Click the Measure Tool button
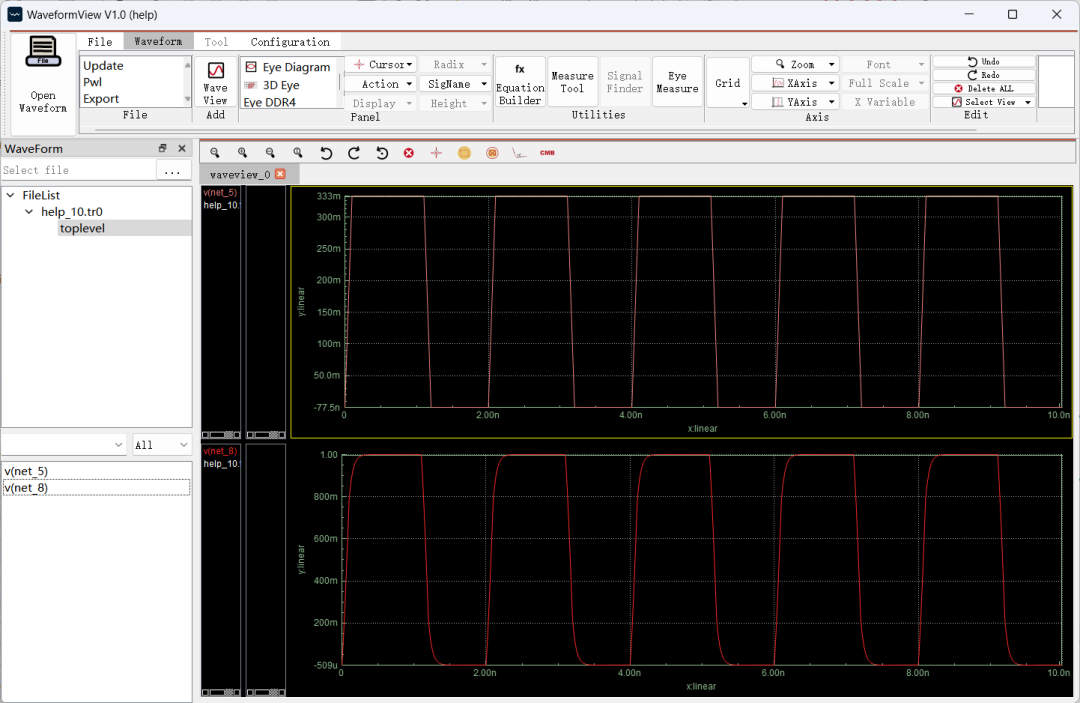The width and height of the screenshot is (1080, 703). [572, 82]
